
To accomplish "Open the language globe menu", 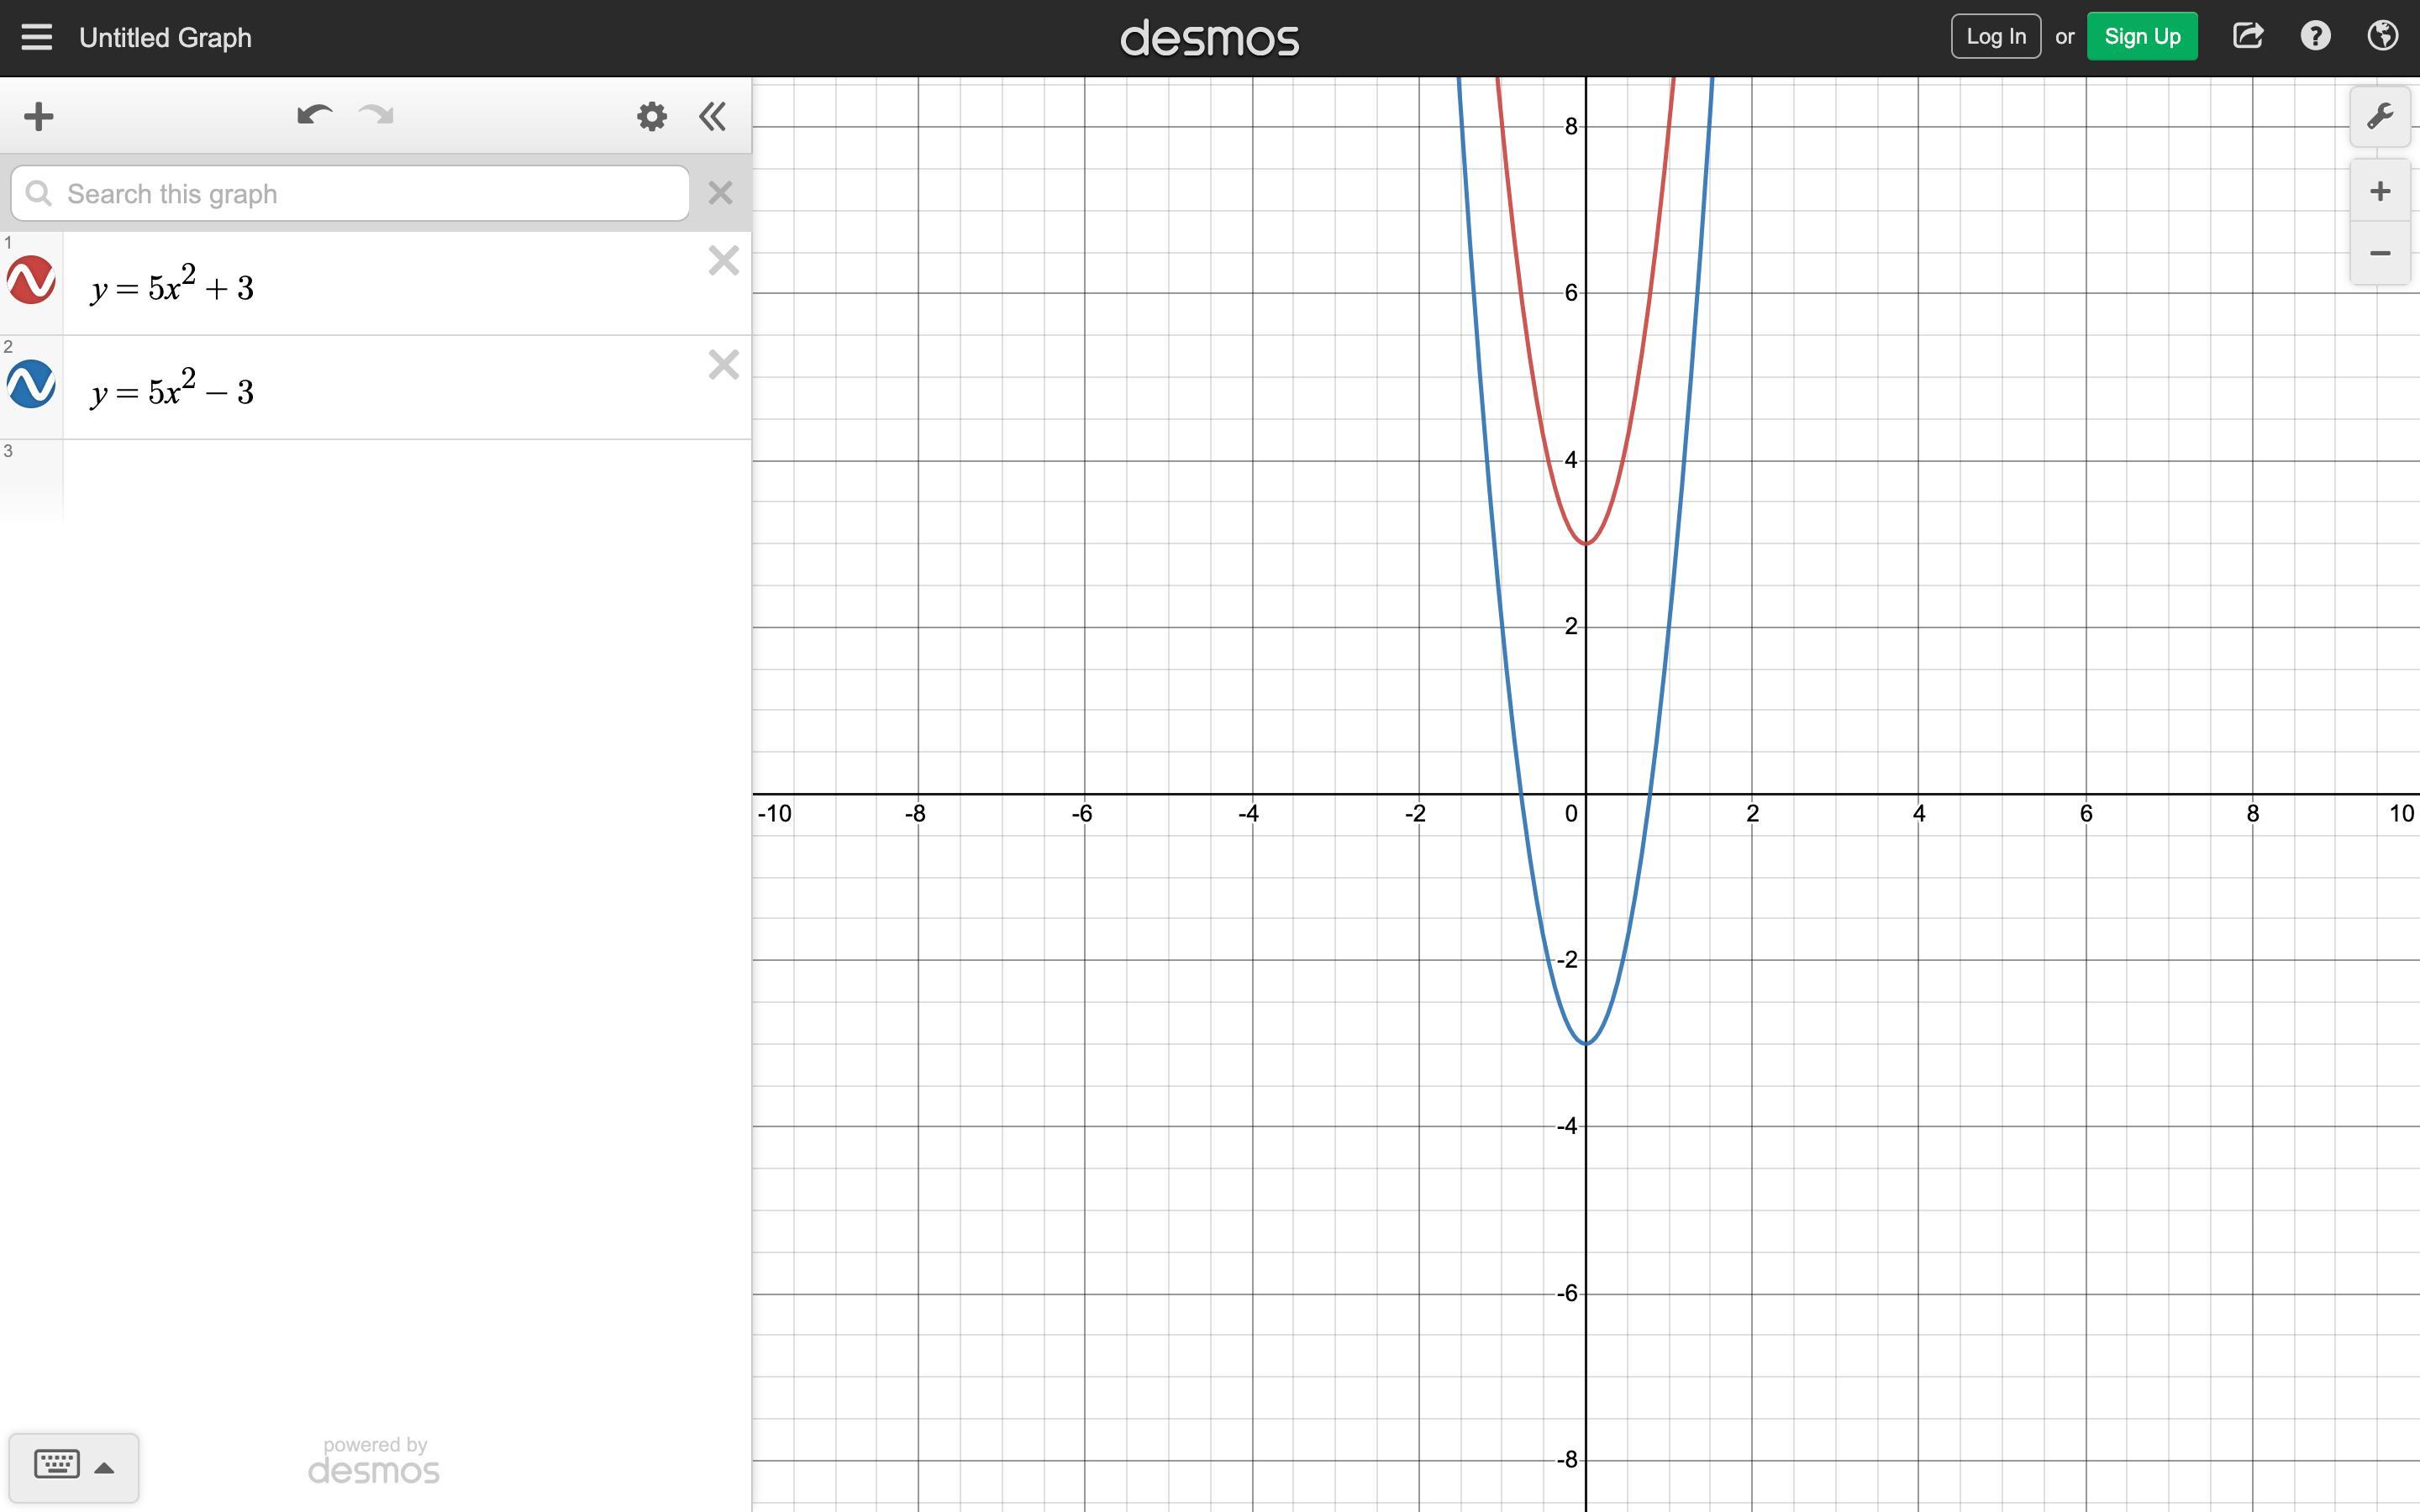I will tap(2382, 37).
